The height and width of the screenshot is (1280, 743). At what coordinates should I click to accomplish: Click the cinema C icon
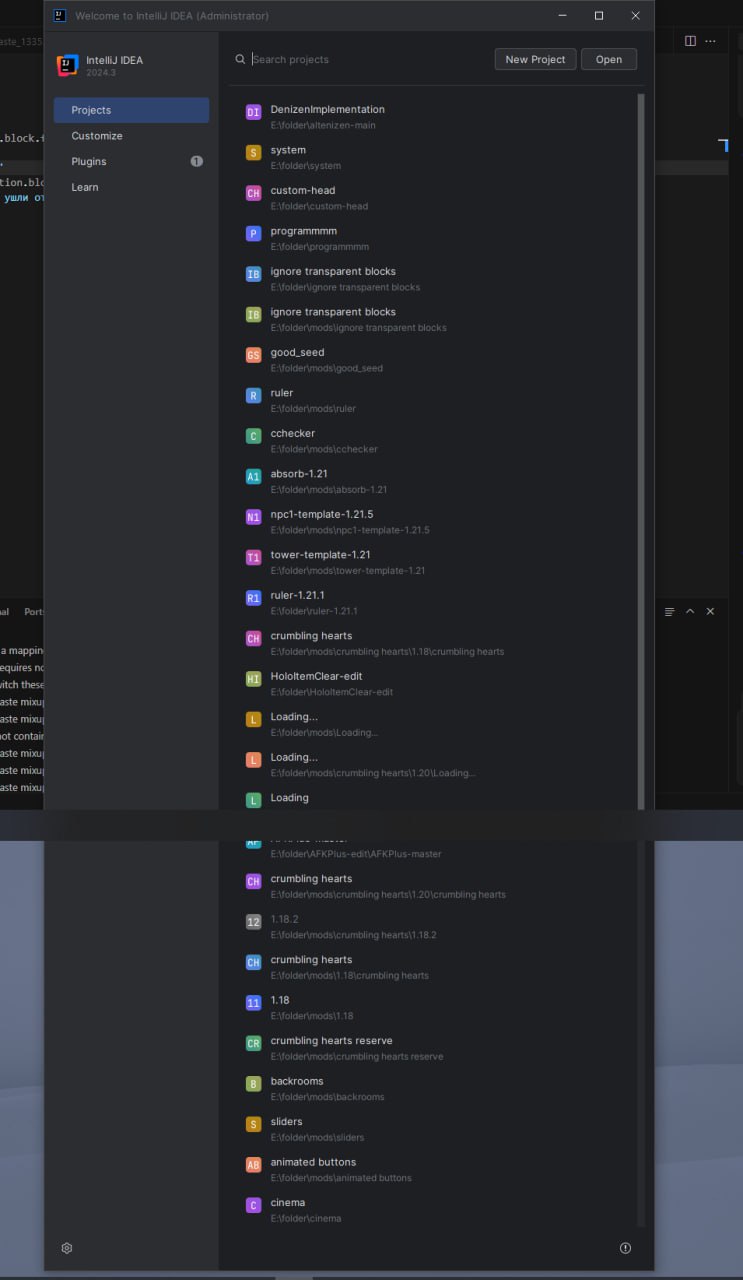pos(253,1206)
